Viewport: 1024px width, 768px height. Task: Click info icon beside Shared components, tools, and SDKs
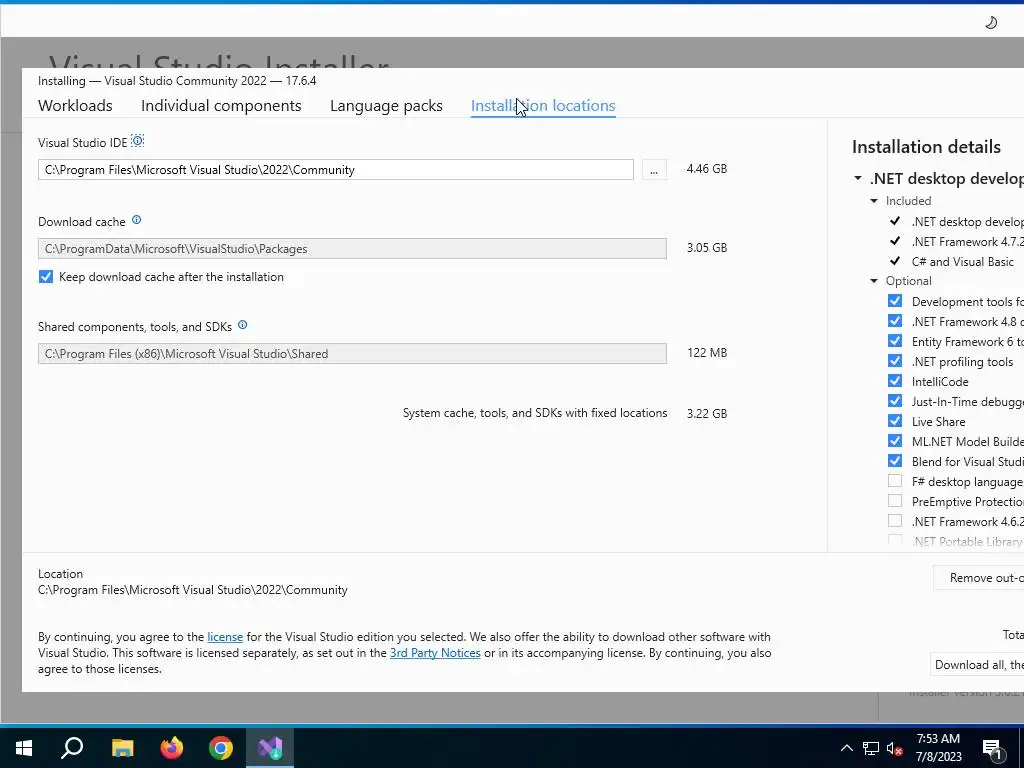click(x=242, y=325)
